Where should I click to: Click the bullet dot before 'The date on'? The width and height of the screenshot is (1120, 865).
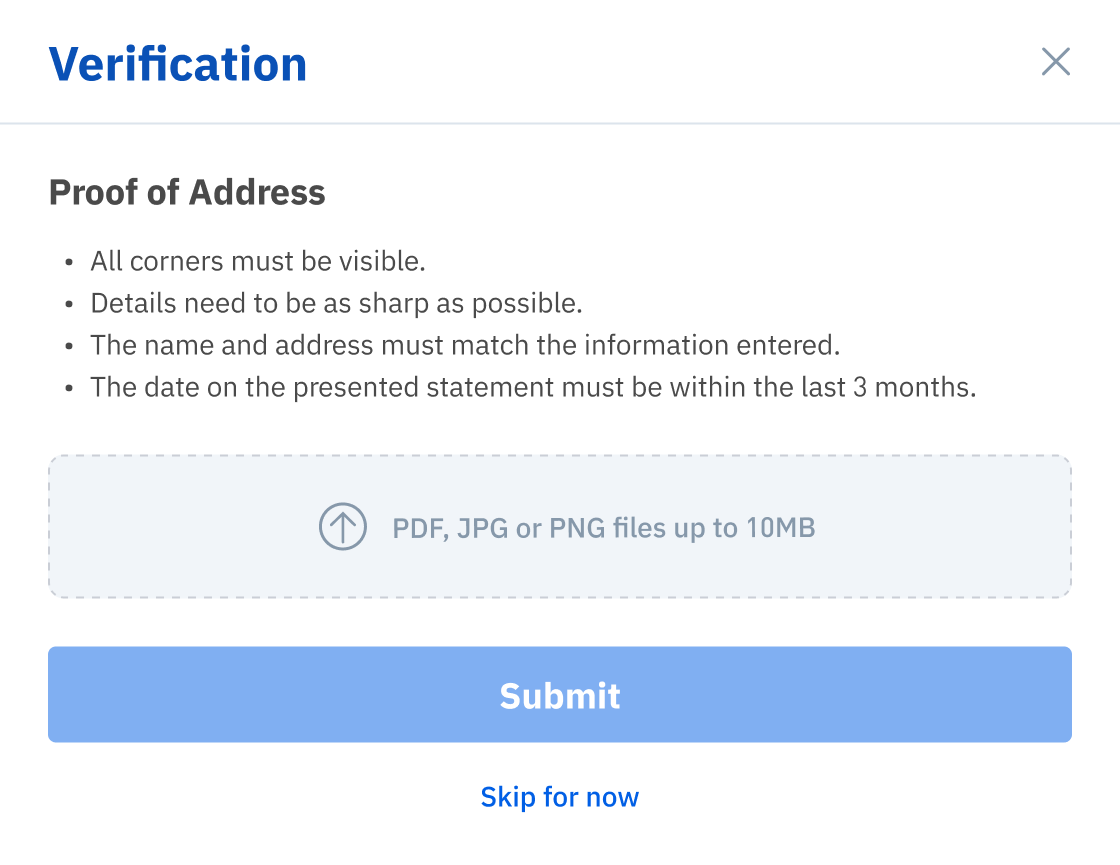tap(69, 389)
